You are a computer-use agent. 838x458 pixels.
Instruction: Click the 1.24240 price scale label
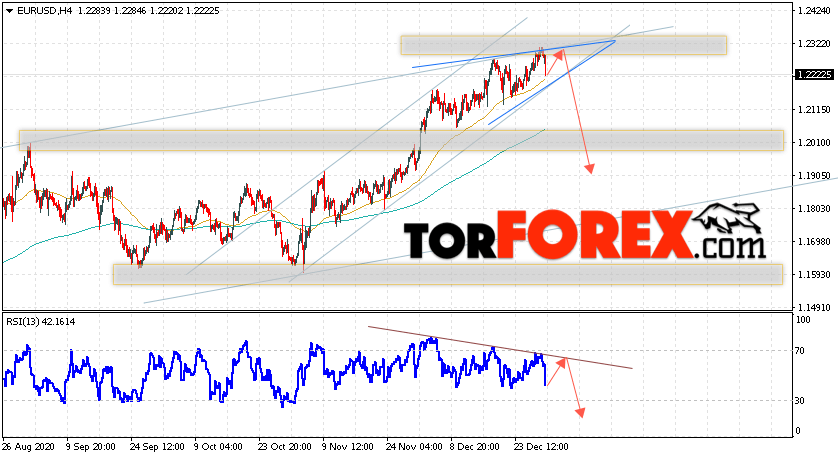[x=814, y=10]
